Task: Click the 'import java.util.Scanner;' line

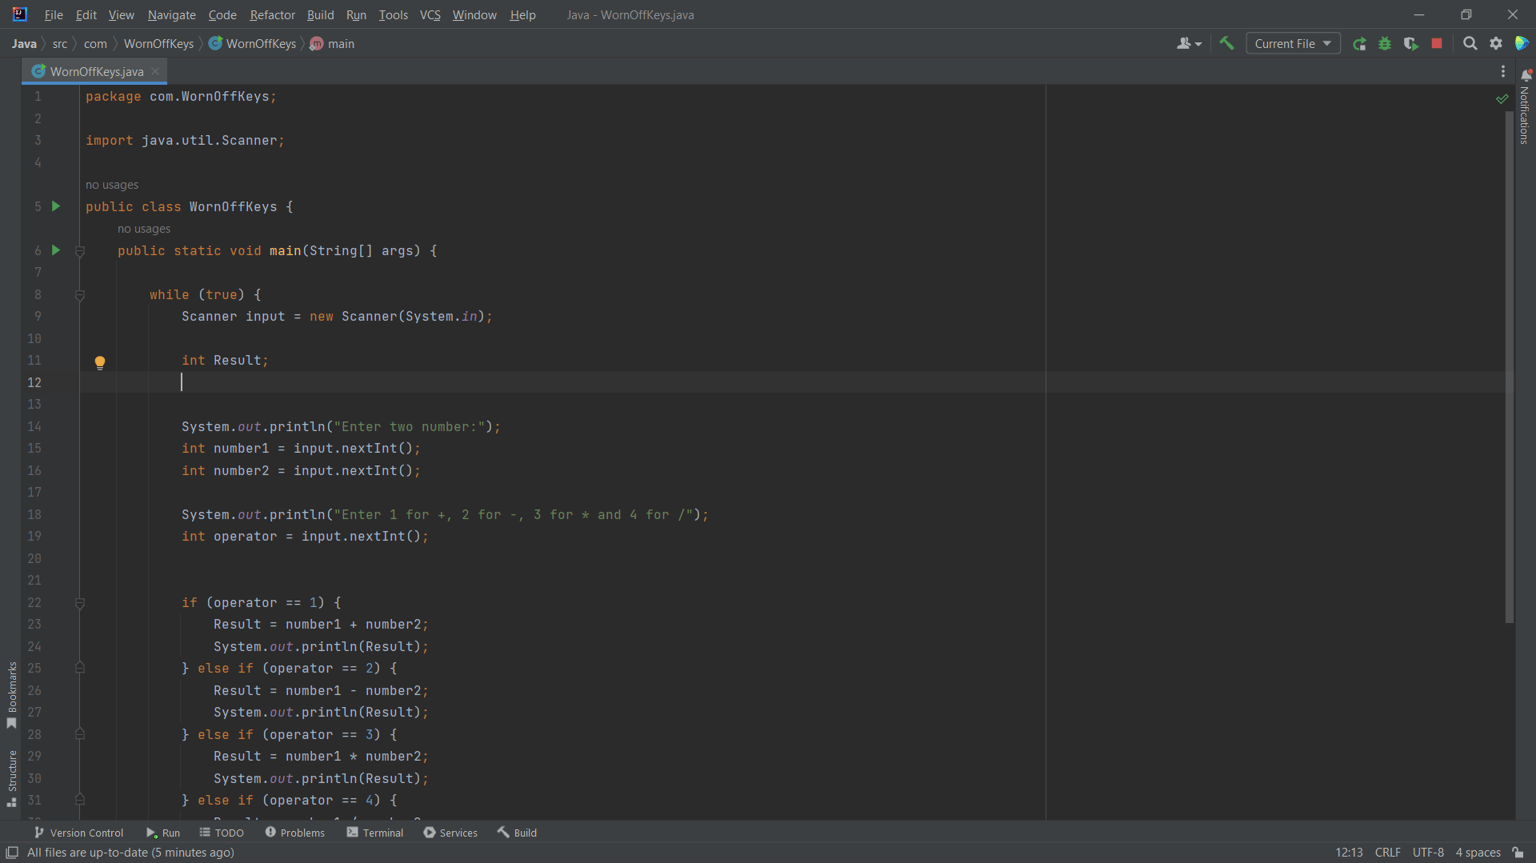Action: 185,140
